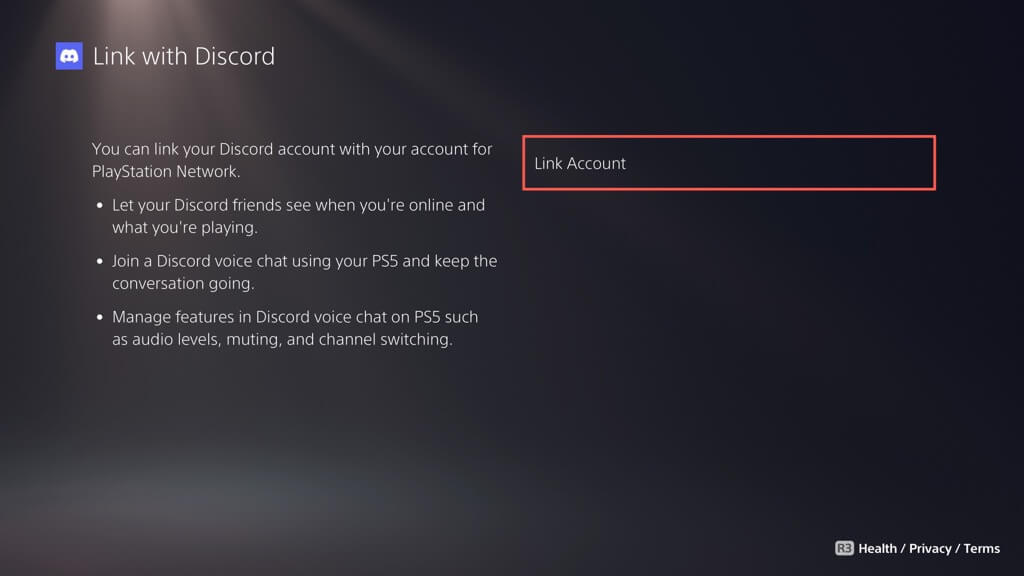Click the 'PlayStation Network.' text

pos(166,171)
